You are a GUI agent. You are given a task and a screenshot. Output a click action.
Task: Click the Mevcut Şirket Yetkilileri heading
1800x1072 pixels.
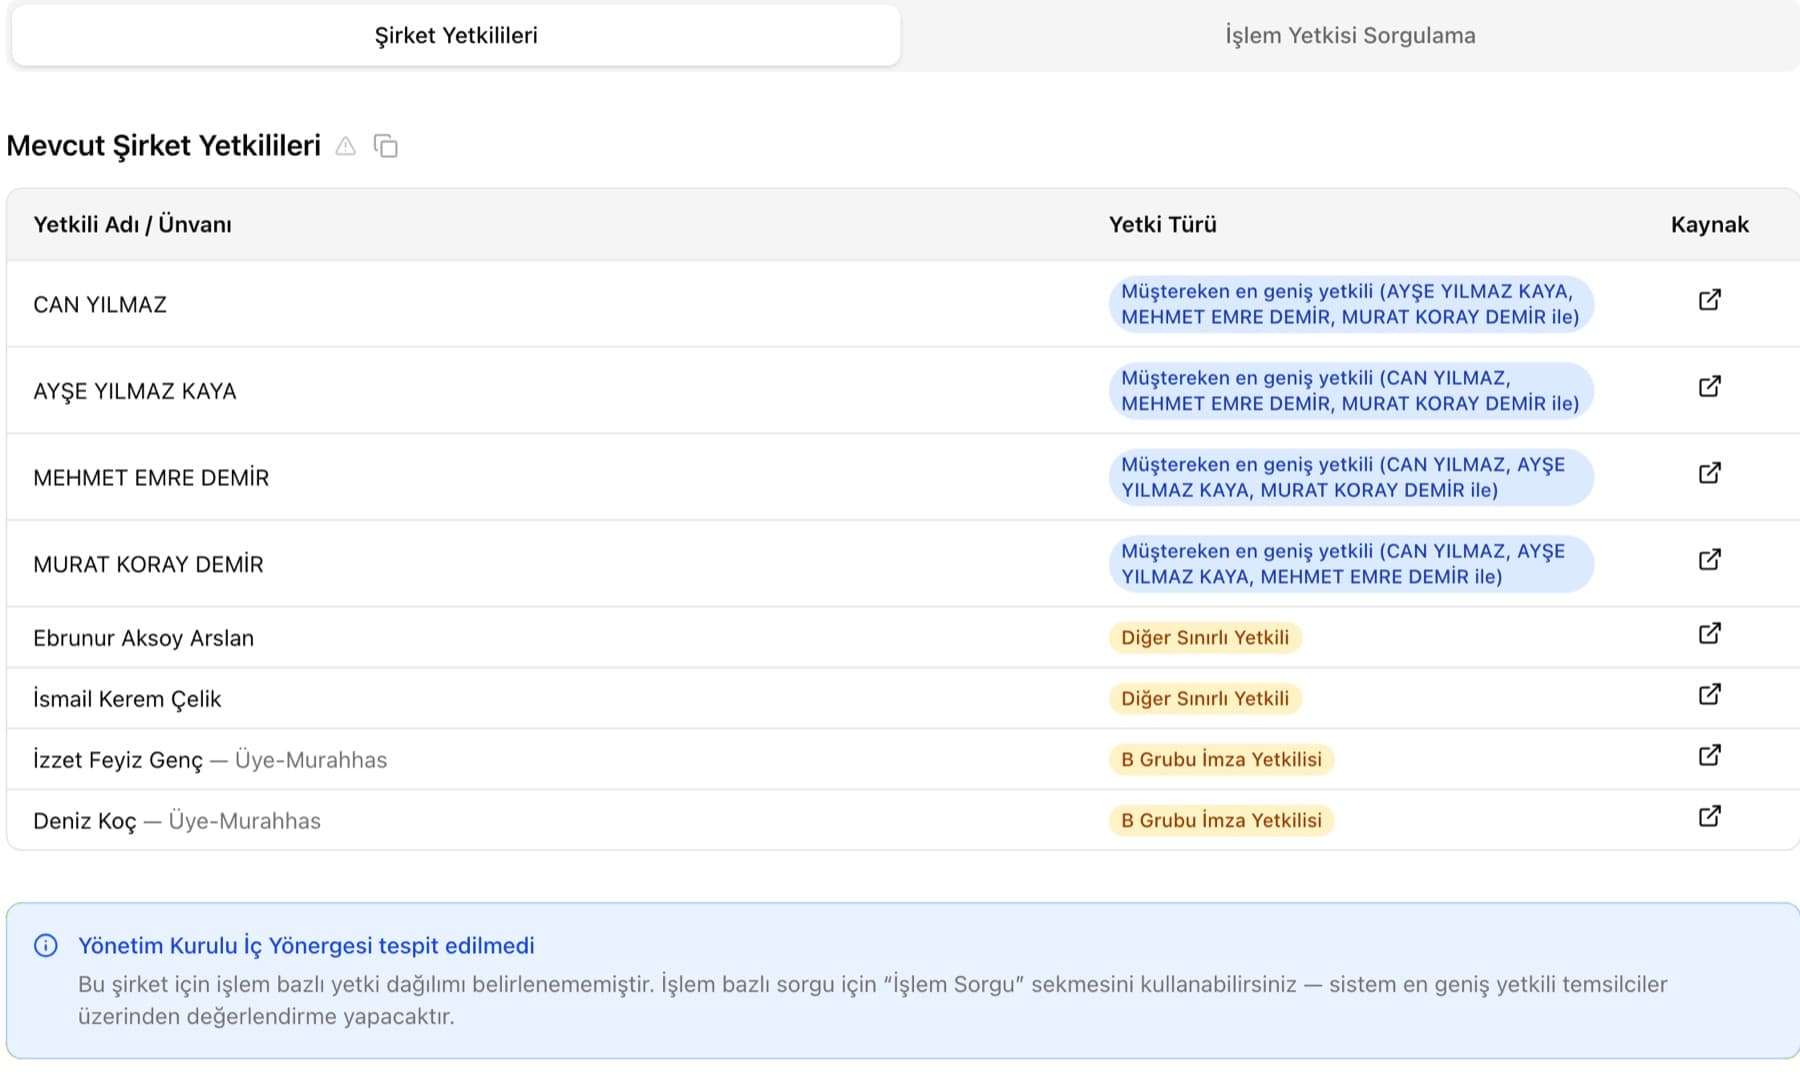click(x=164, y=146)
